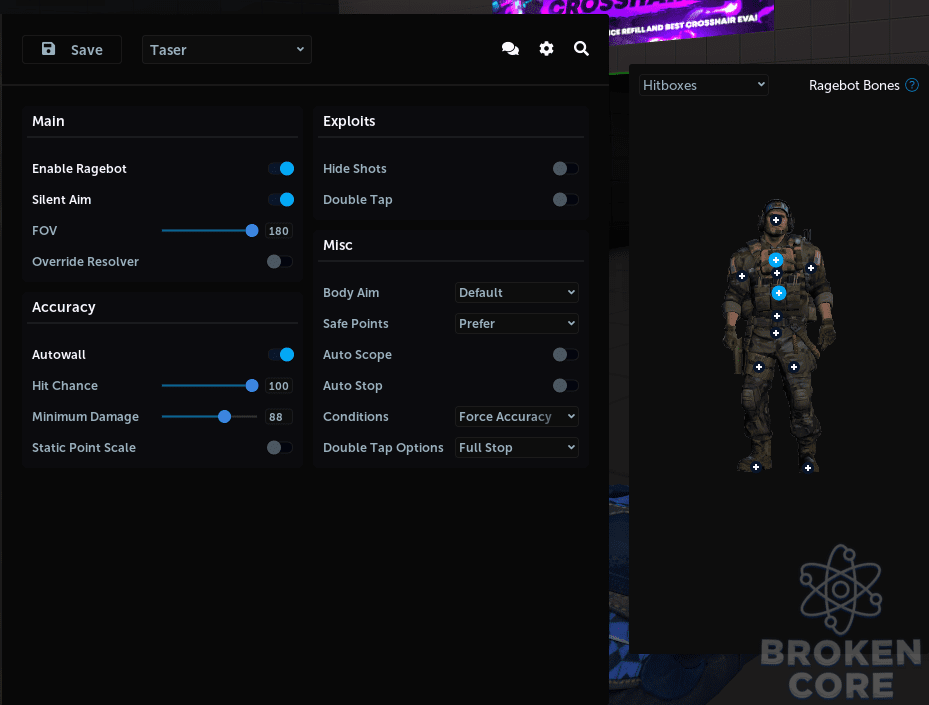Open the Double Tap Options dropdown
The width and height of the screenshot is (929, 705).
[517, 447]
